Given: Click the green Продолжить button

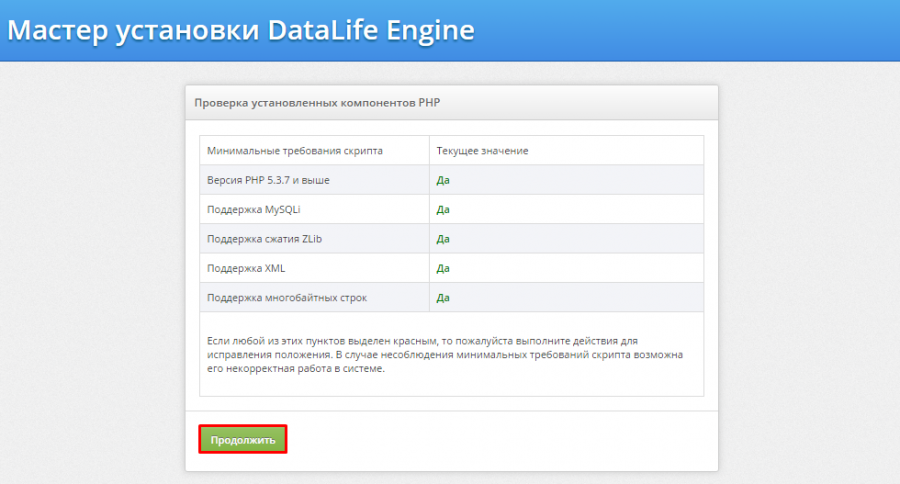Looking at the screenshot, I should (x=243, y=440).
